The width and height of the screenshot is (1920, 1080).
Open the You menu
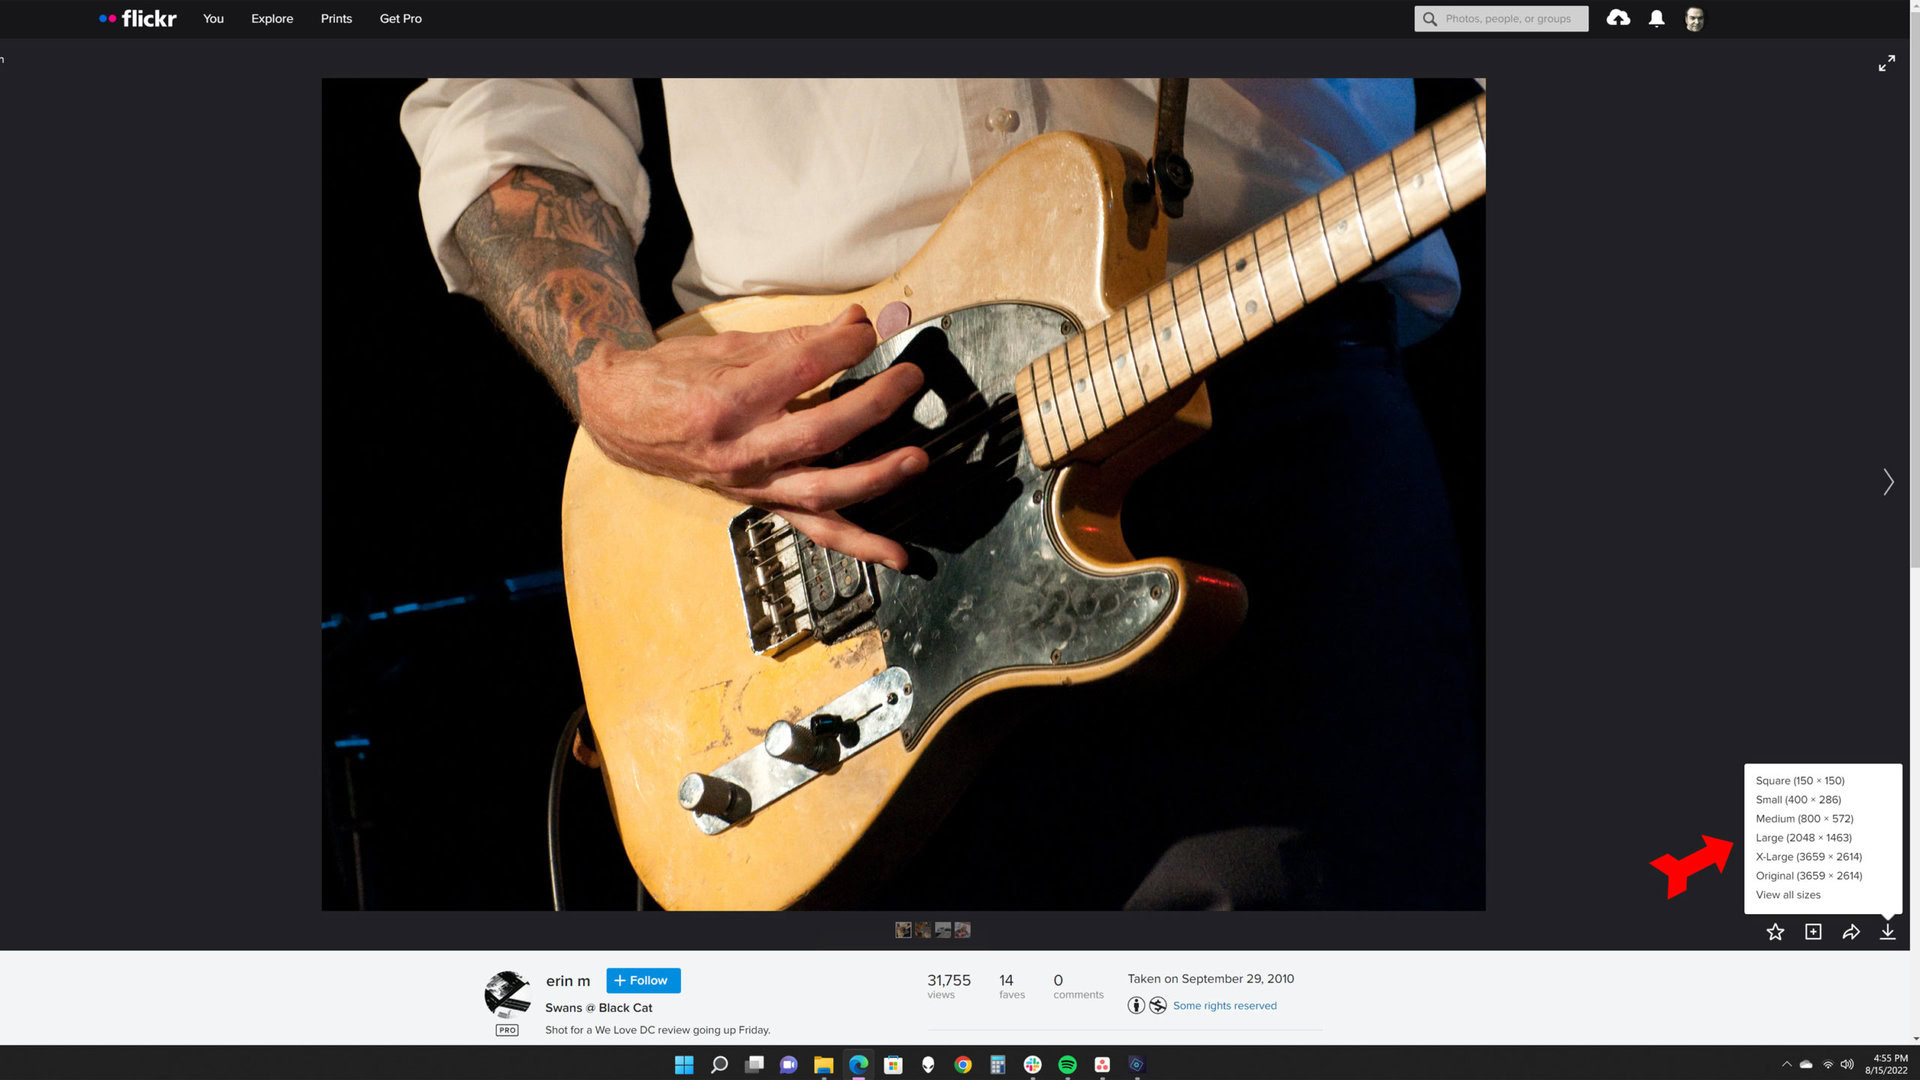tap(213, 18)
